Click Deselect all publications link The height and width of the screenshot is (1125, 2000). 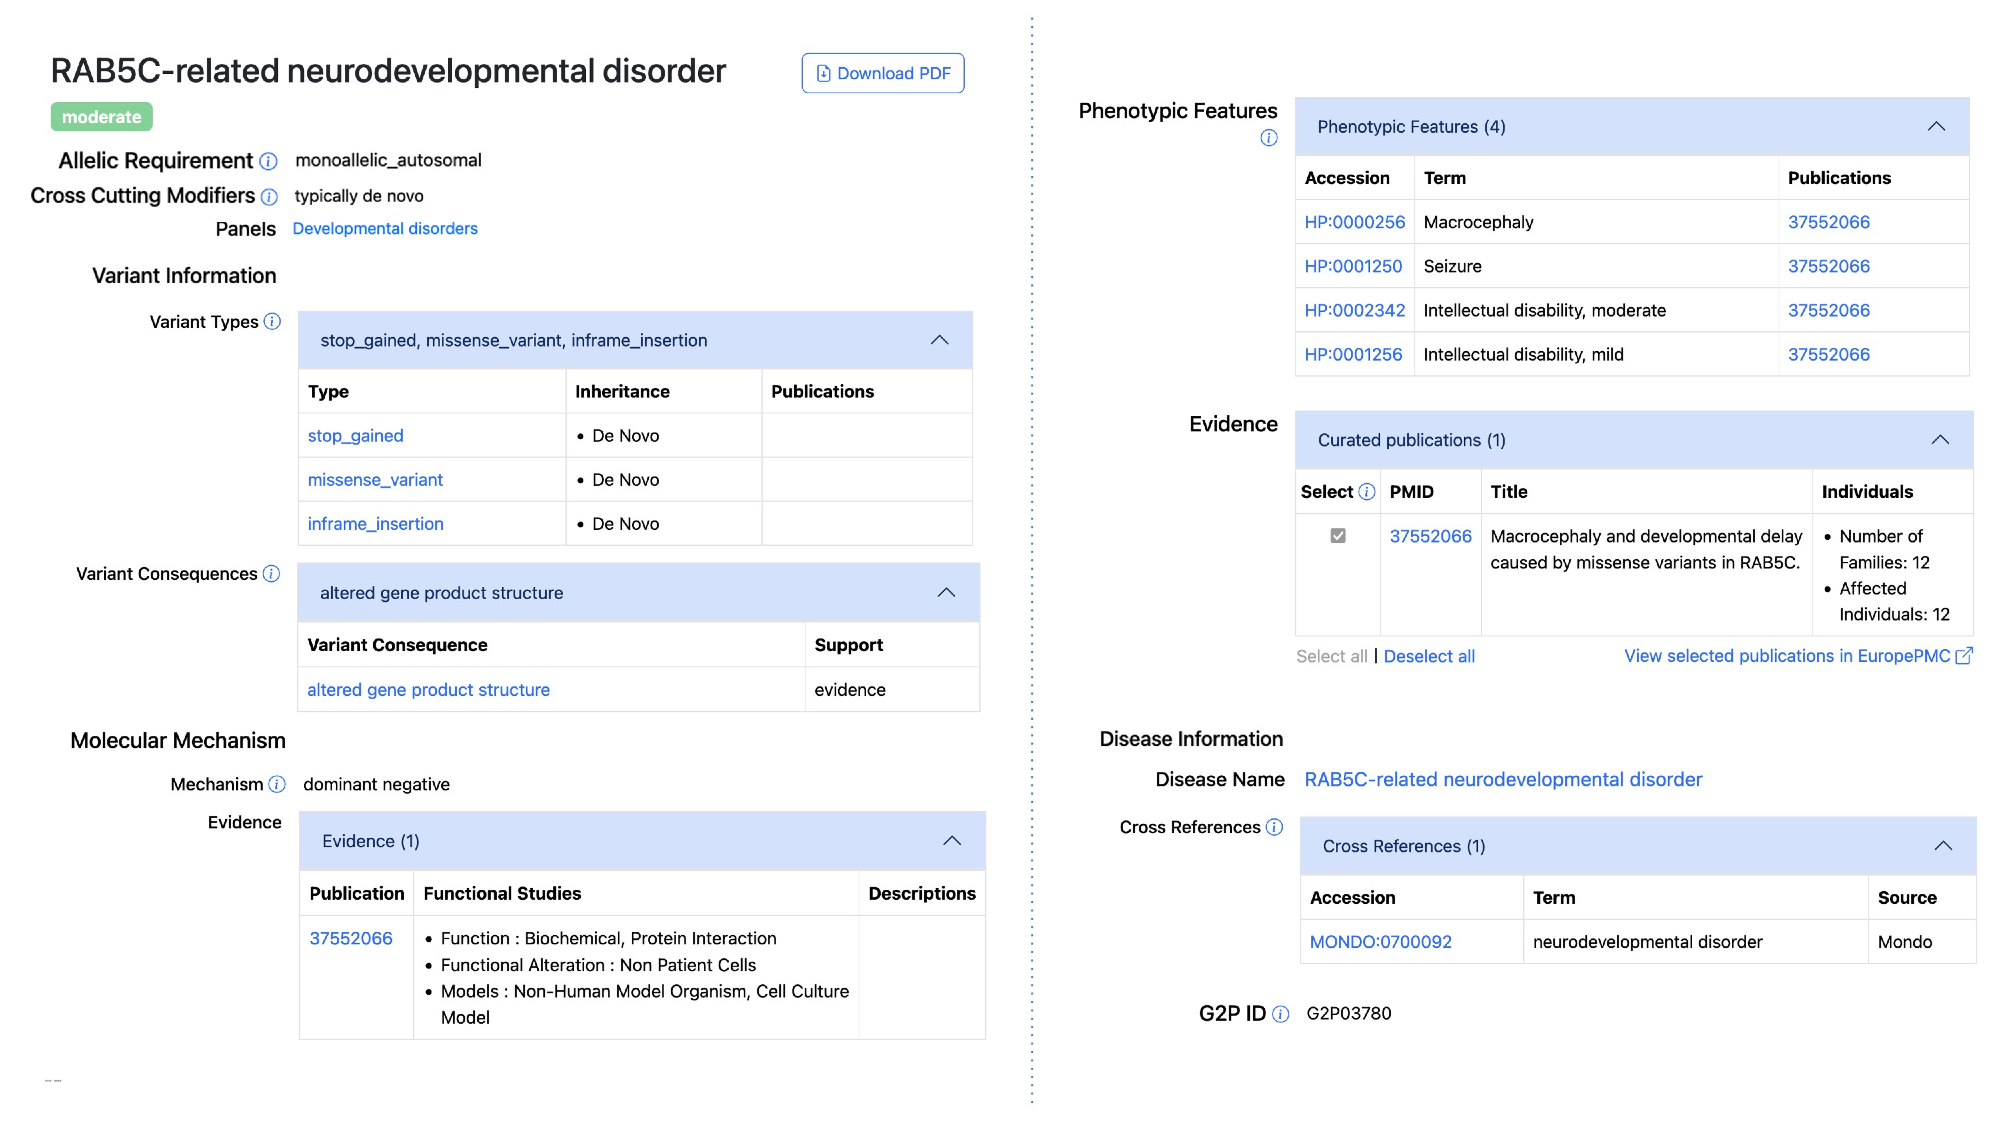(1429, 656)
